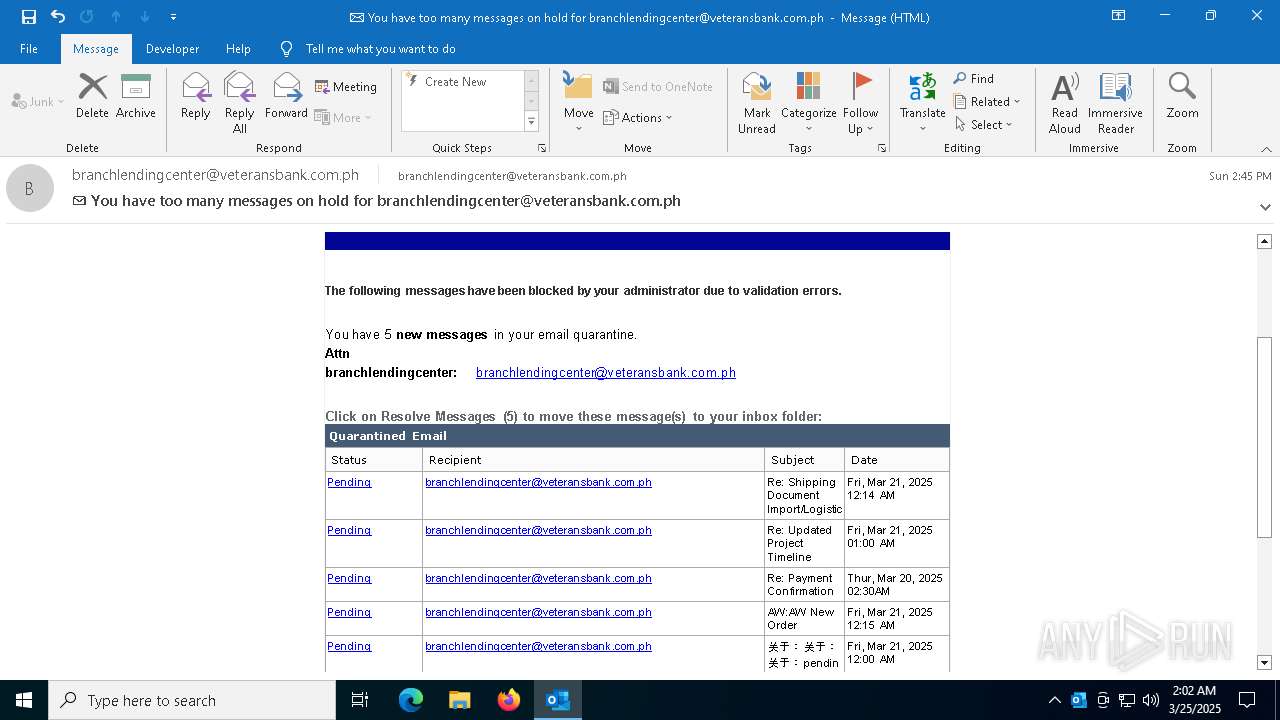Select the Message ribbon tab
Screen dimensions: 1280x720
pos(96,48)
